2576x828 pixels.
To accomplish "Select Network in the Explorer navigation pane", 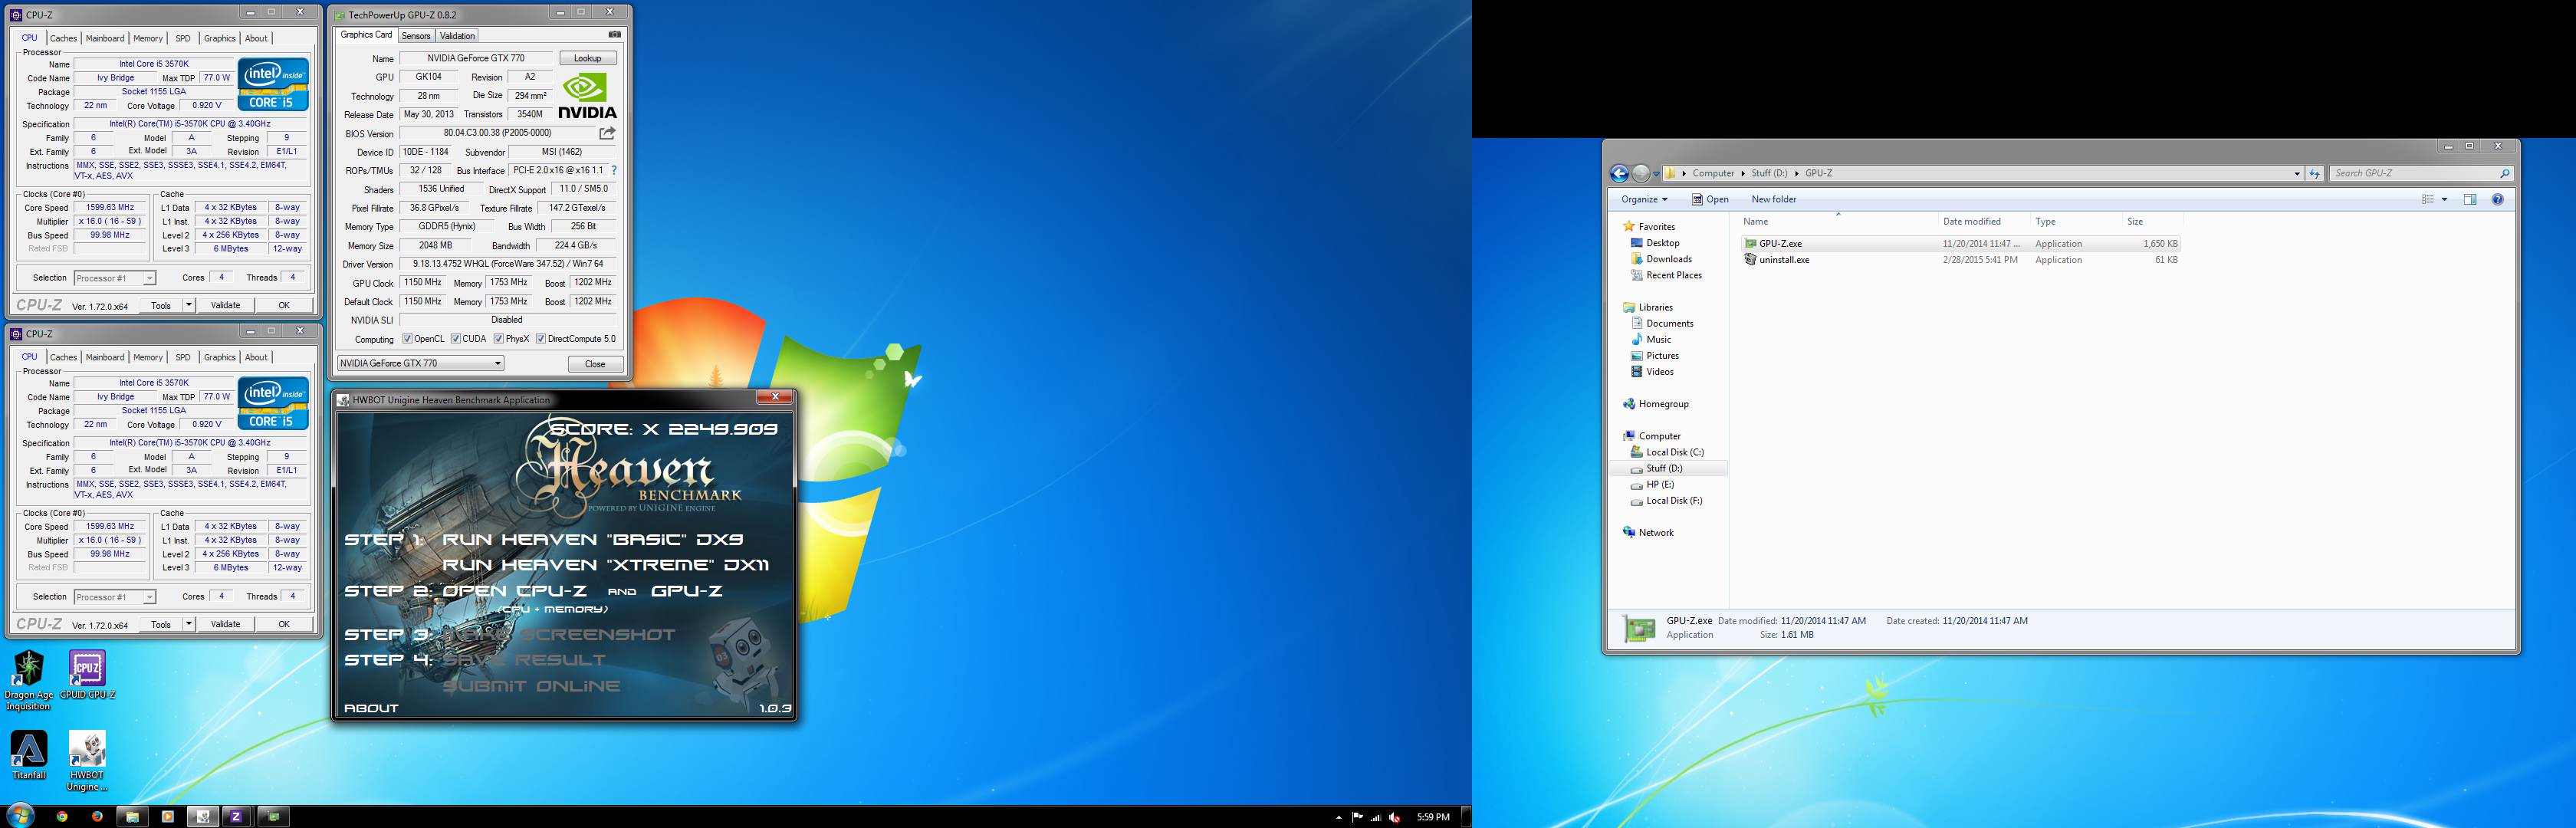I will pos(1655,533).
